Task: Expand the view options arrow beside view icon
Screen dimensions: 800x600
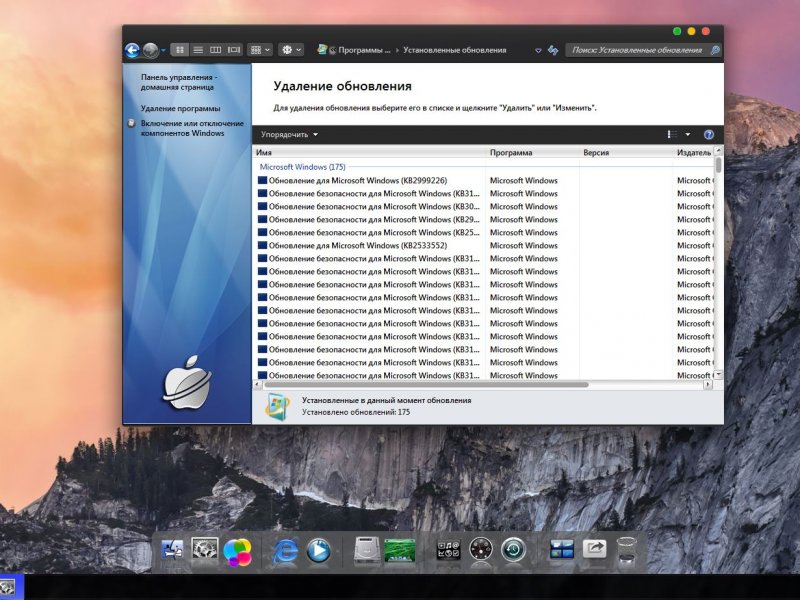Action: point(688,134)
